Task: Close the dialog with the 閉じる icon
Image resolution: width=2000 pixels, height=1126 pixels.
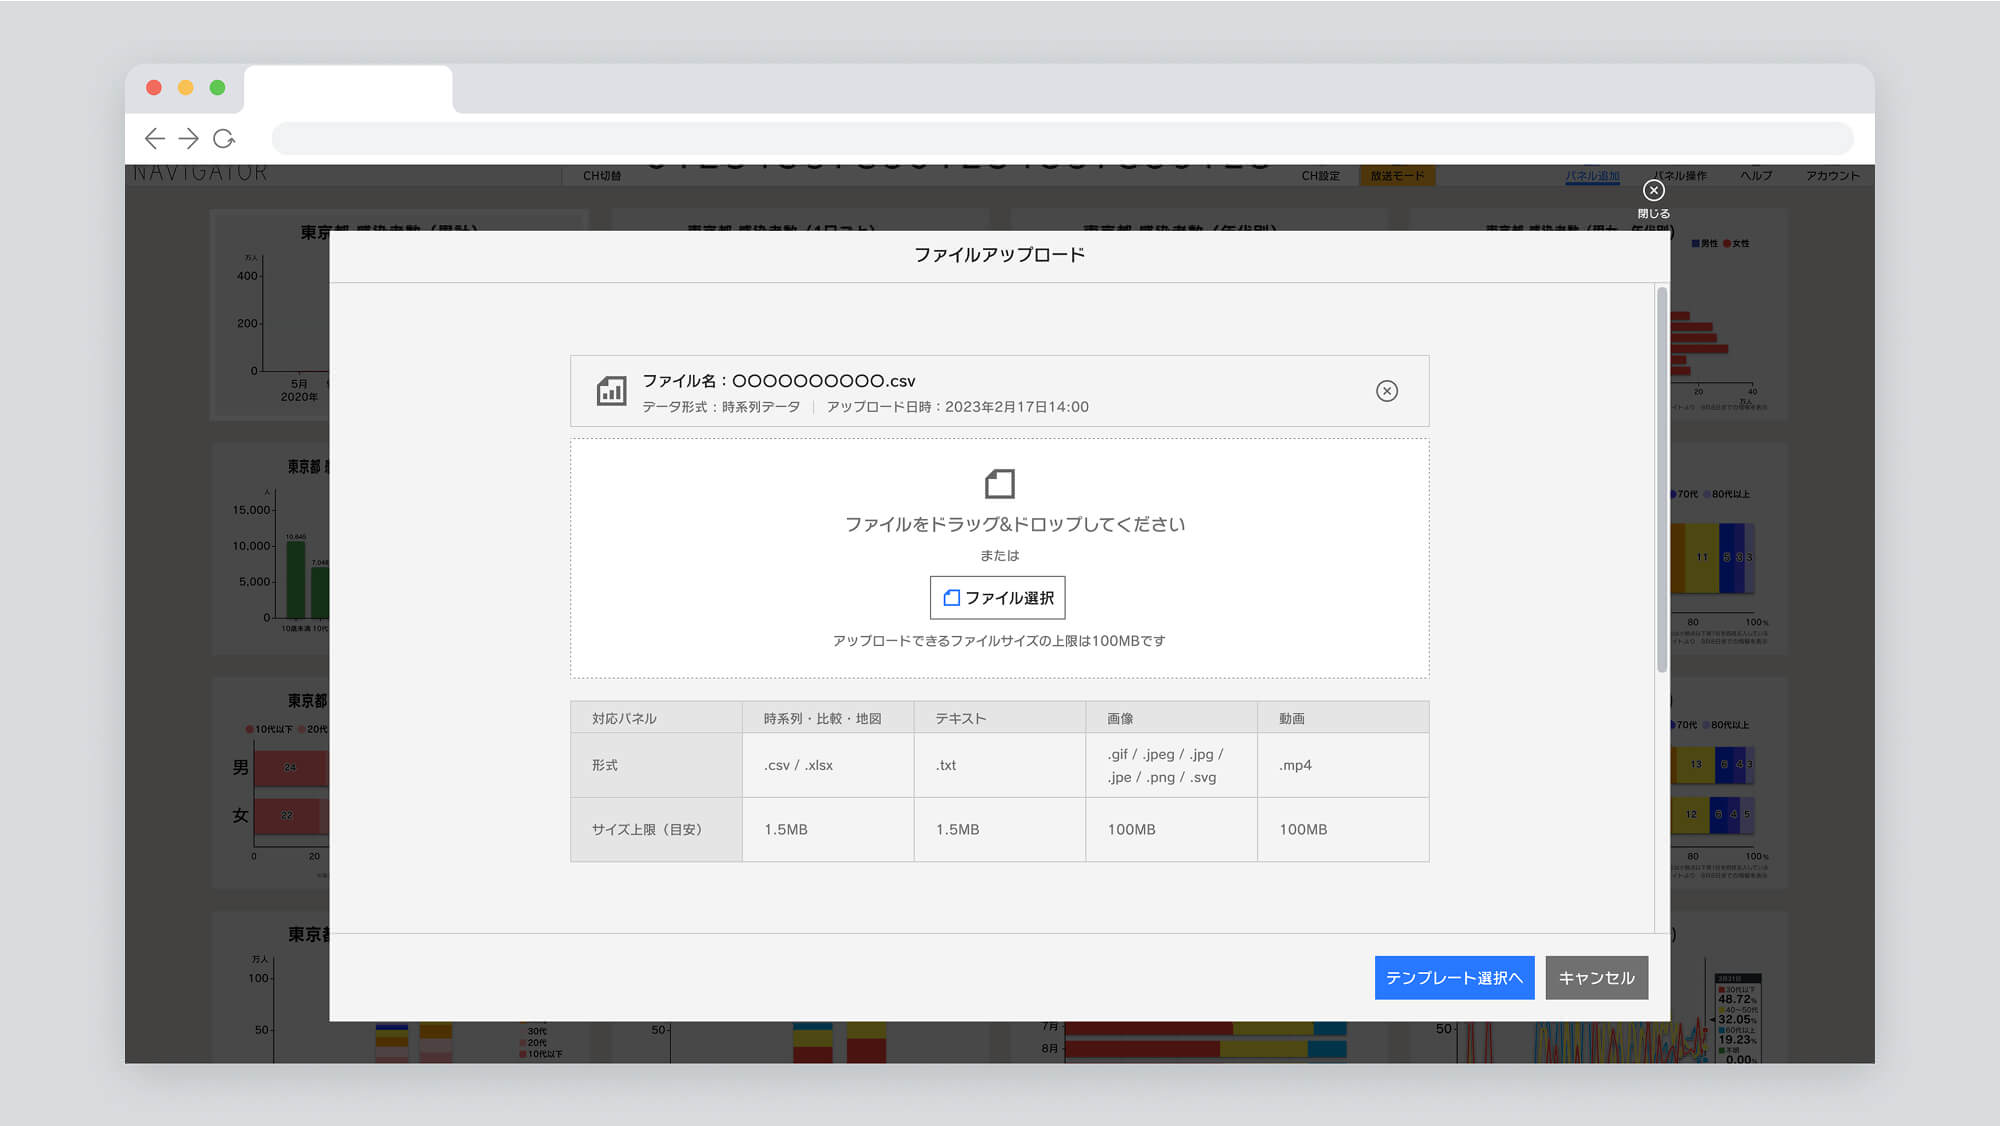Action: tap(1653, 198)
